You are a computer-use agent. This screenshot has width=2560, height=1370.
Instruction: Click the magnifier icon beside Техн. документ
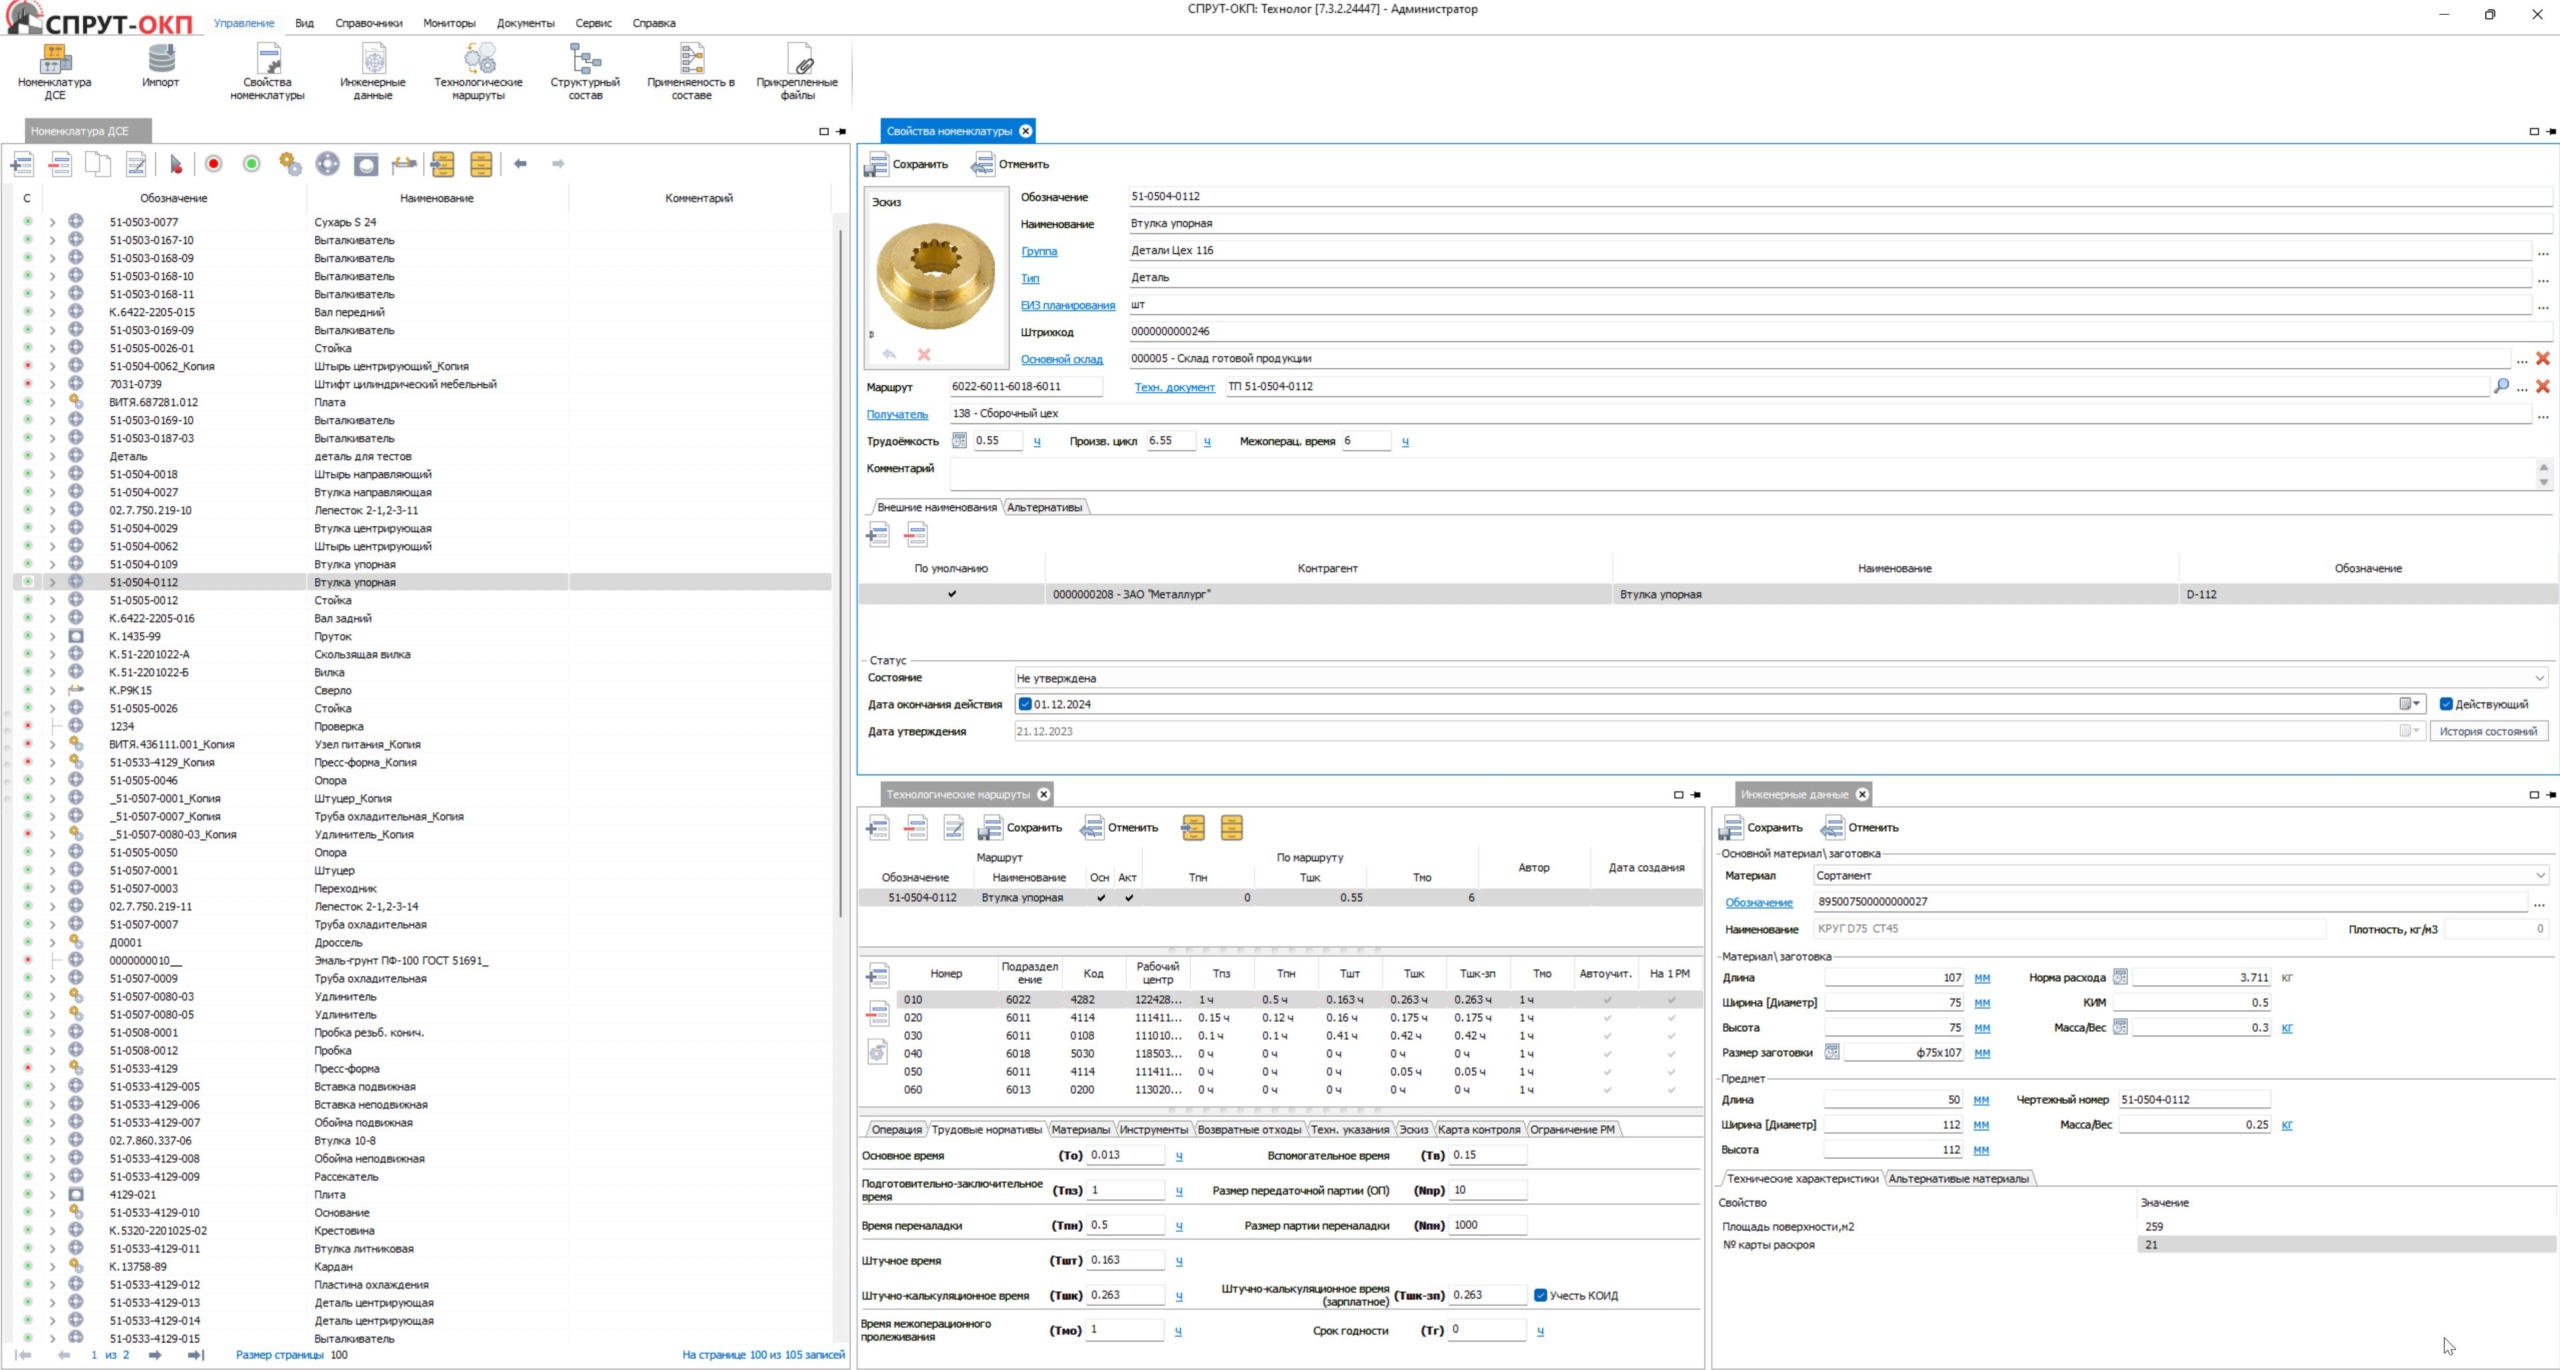[2500, 386]
